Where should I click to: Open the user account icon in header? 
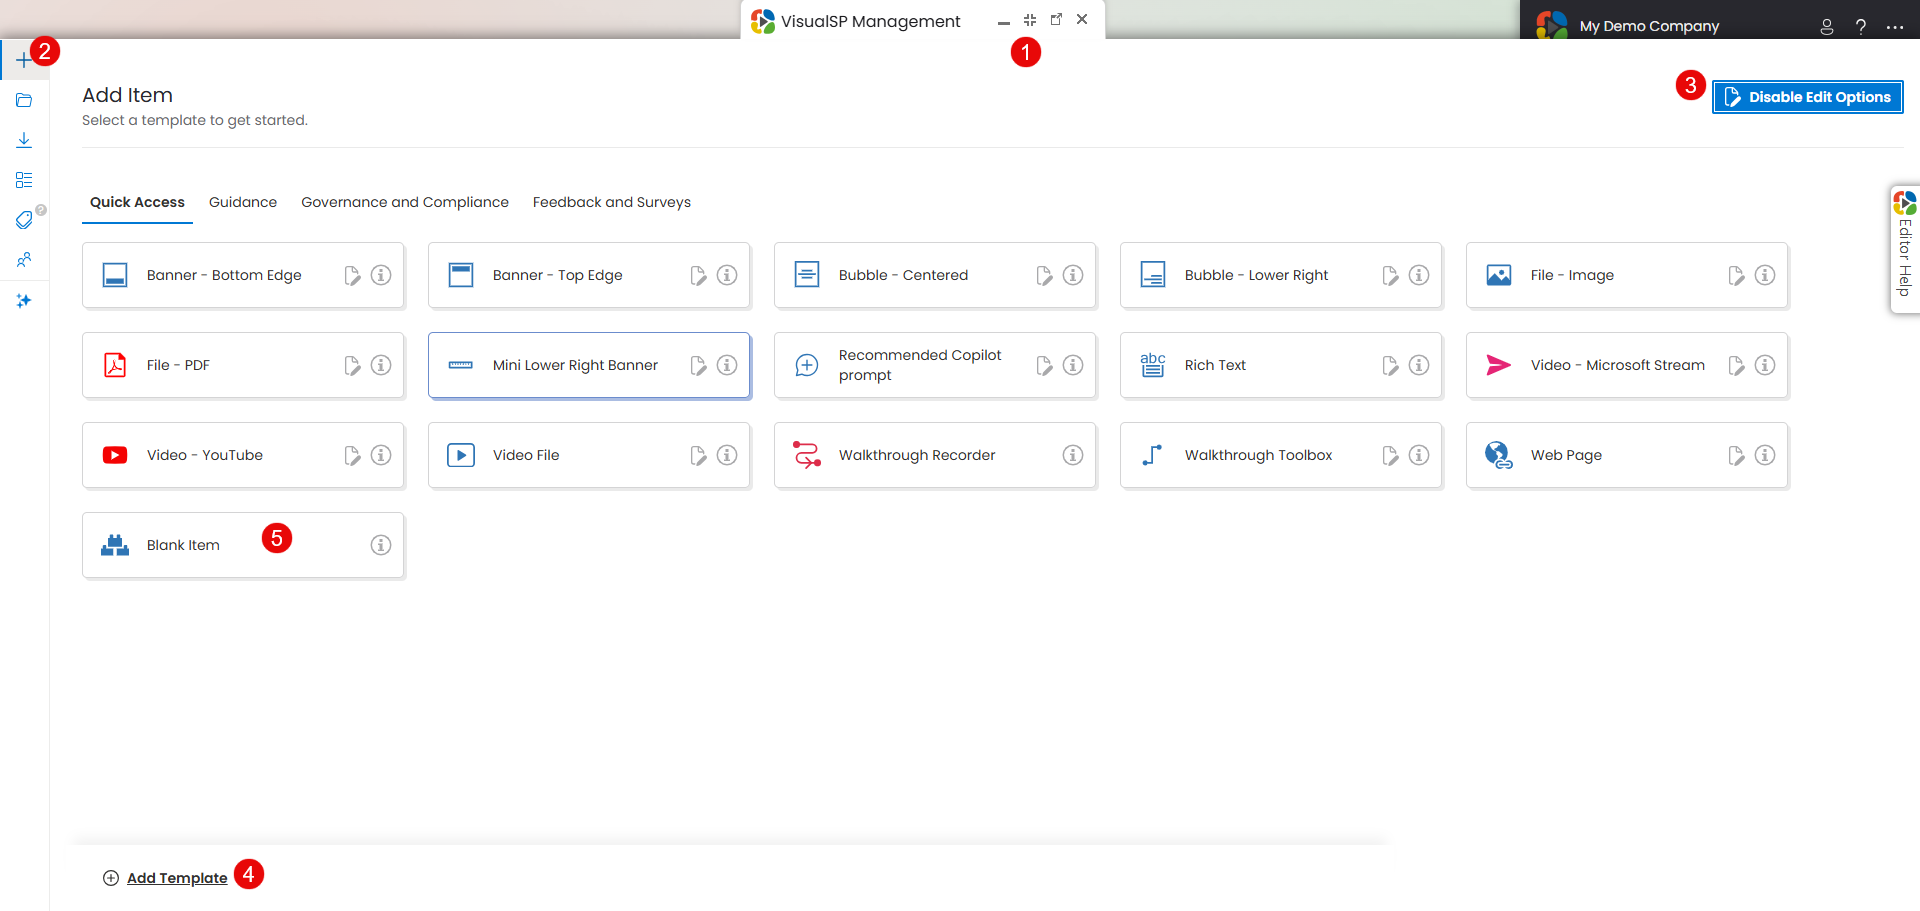[x=1826, y=27]
